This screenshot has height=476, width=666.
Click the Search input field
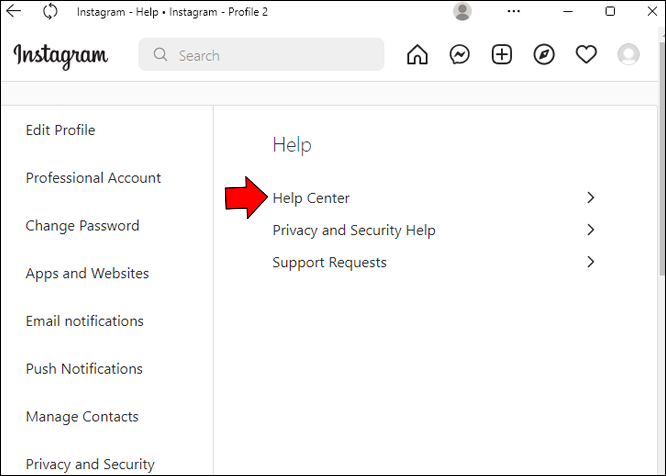point(270,55)
